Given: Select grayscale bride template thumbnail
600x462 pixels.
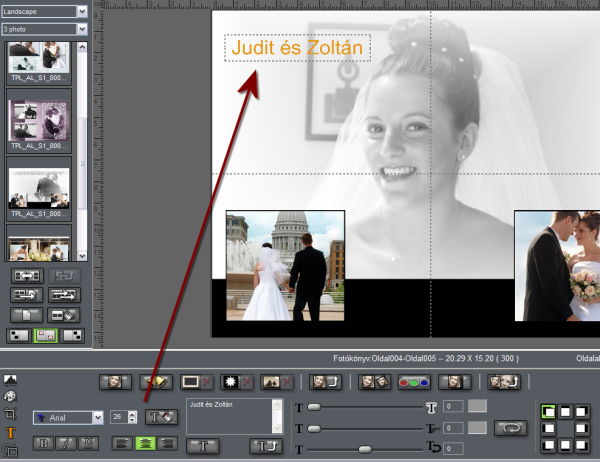Looking at the screenshot, I should 39,188.
